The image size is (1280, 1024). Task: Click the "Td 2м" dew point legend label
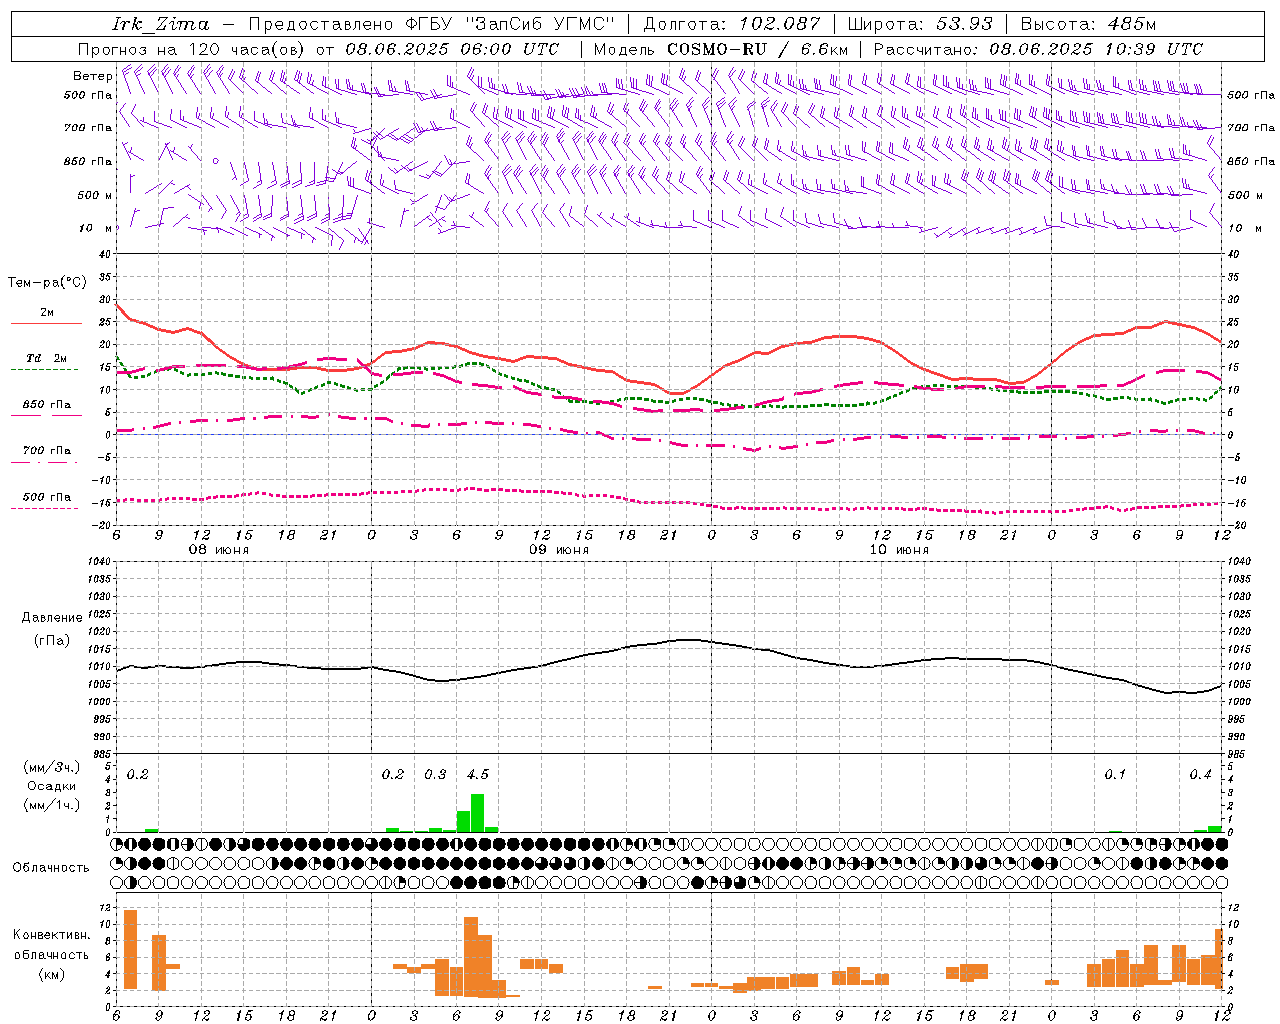click(x=47, y=358)
